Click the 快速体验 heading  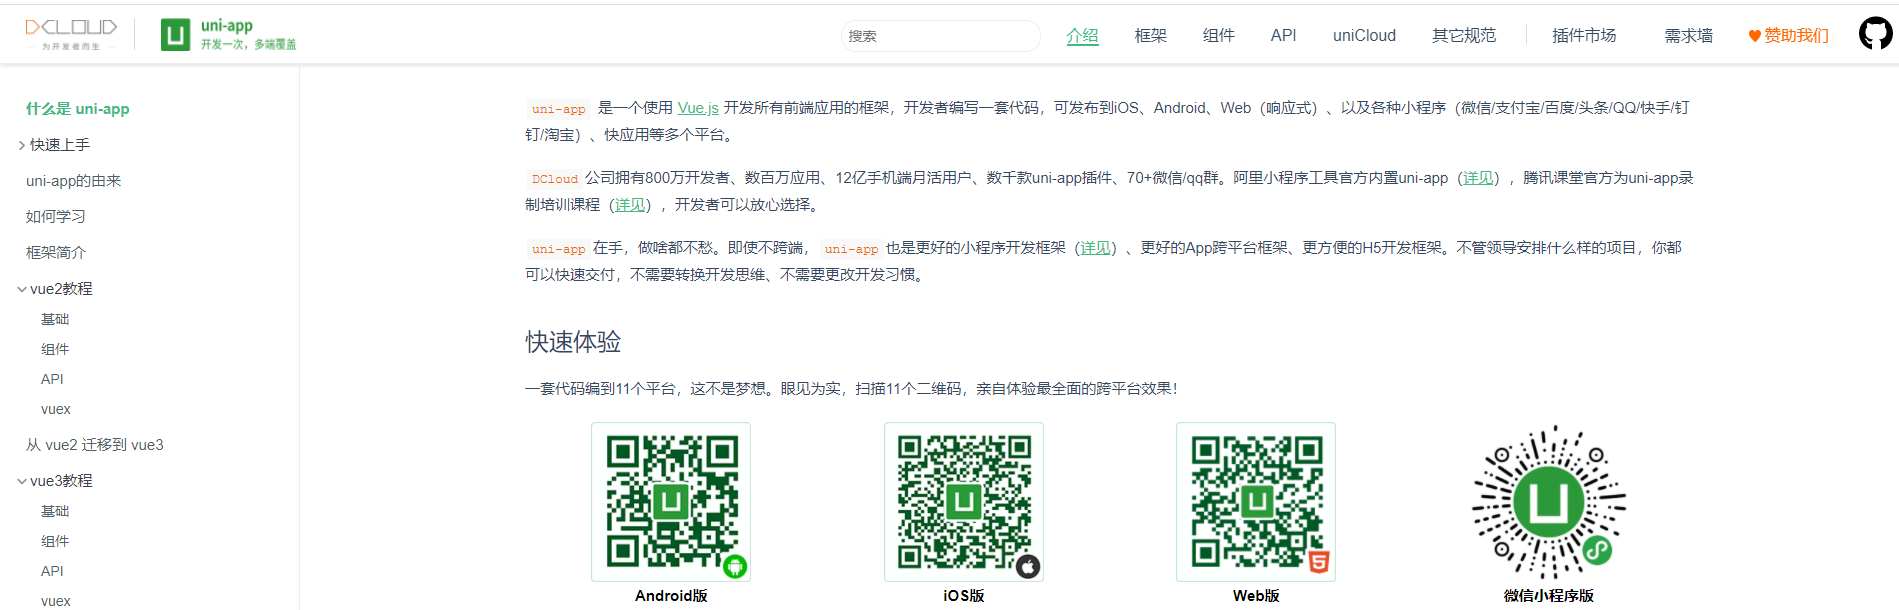click(x=573, y=342)
